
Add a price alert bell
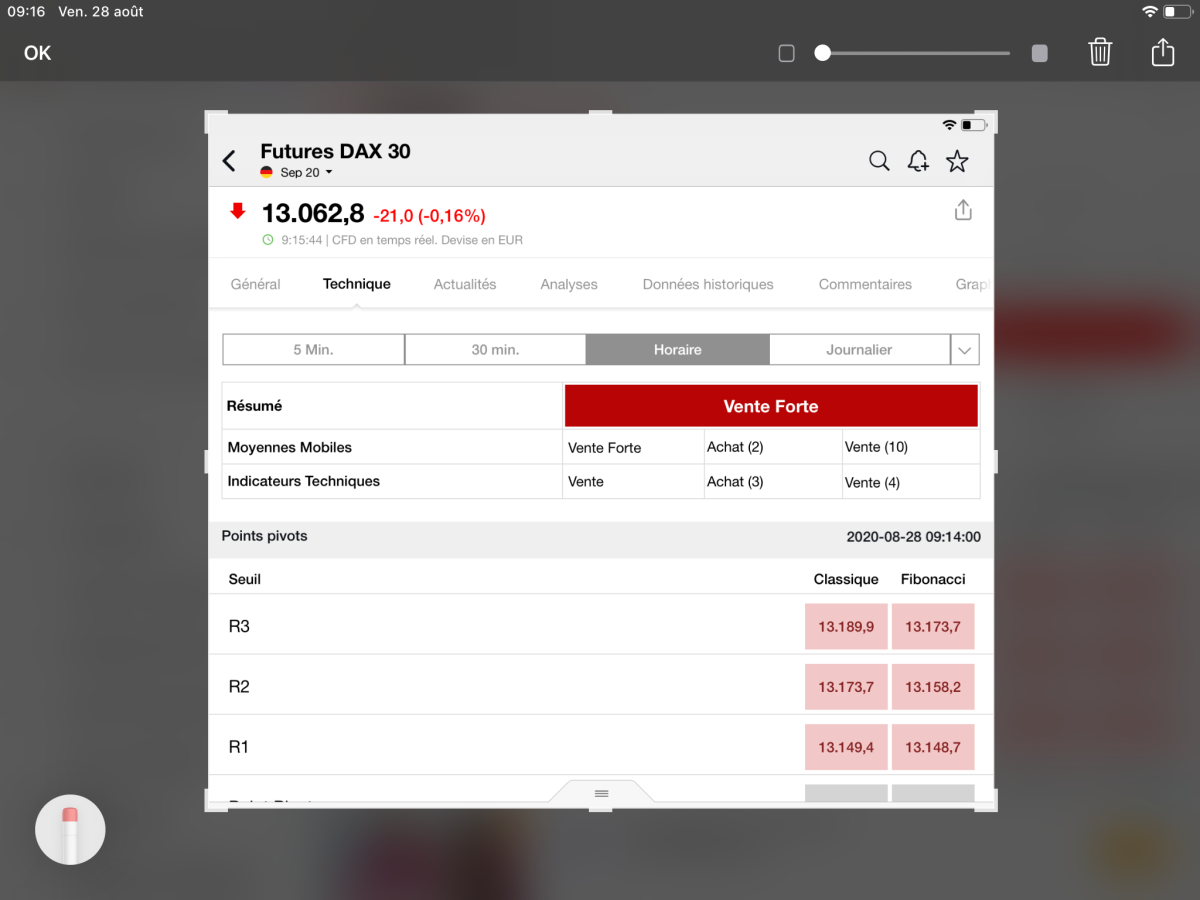[918, 161]
